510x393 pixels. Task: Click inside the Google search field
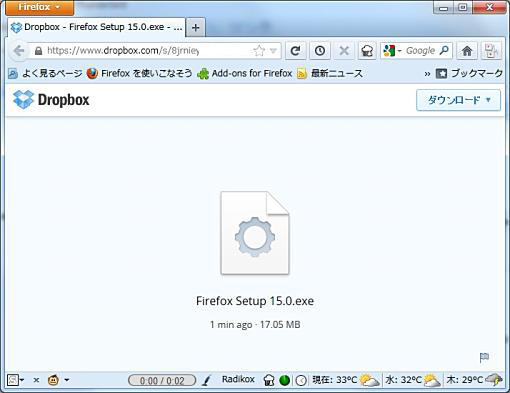pos(421,51)
